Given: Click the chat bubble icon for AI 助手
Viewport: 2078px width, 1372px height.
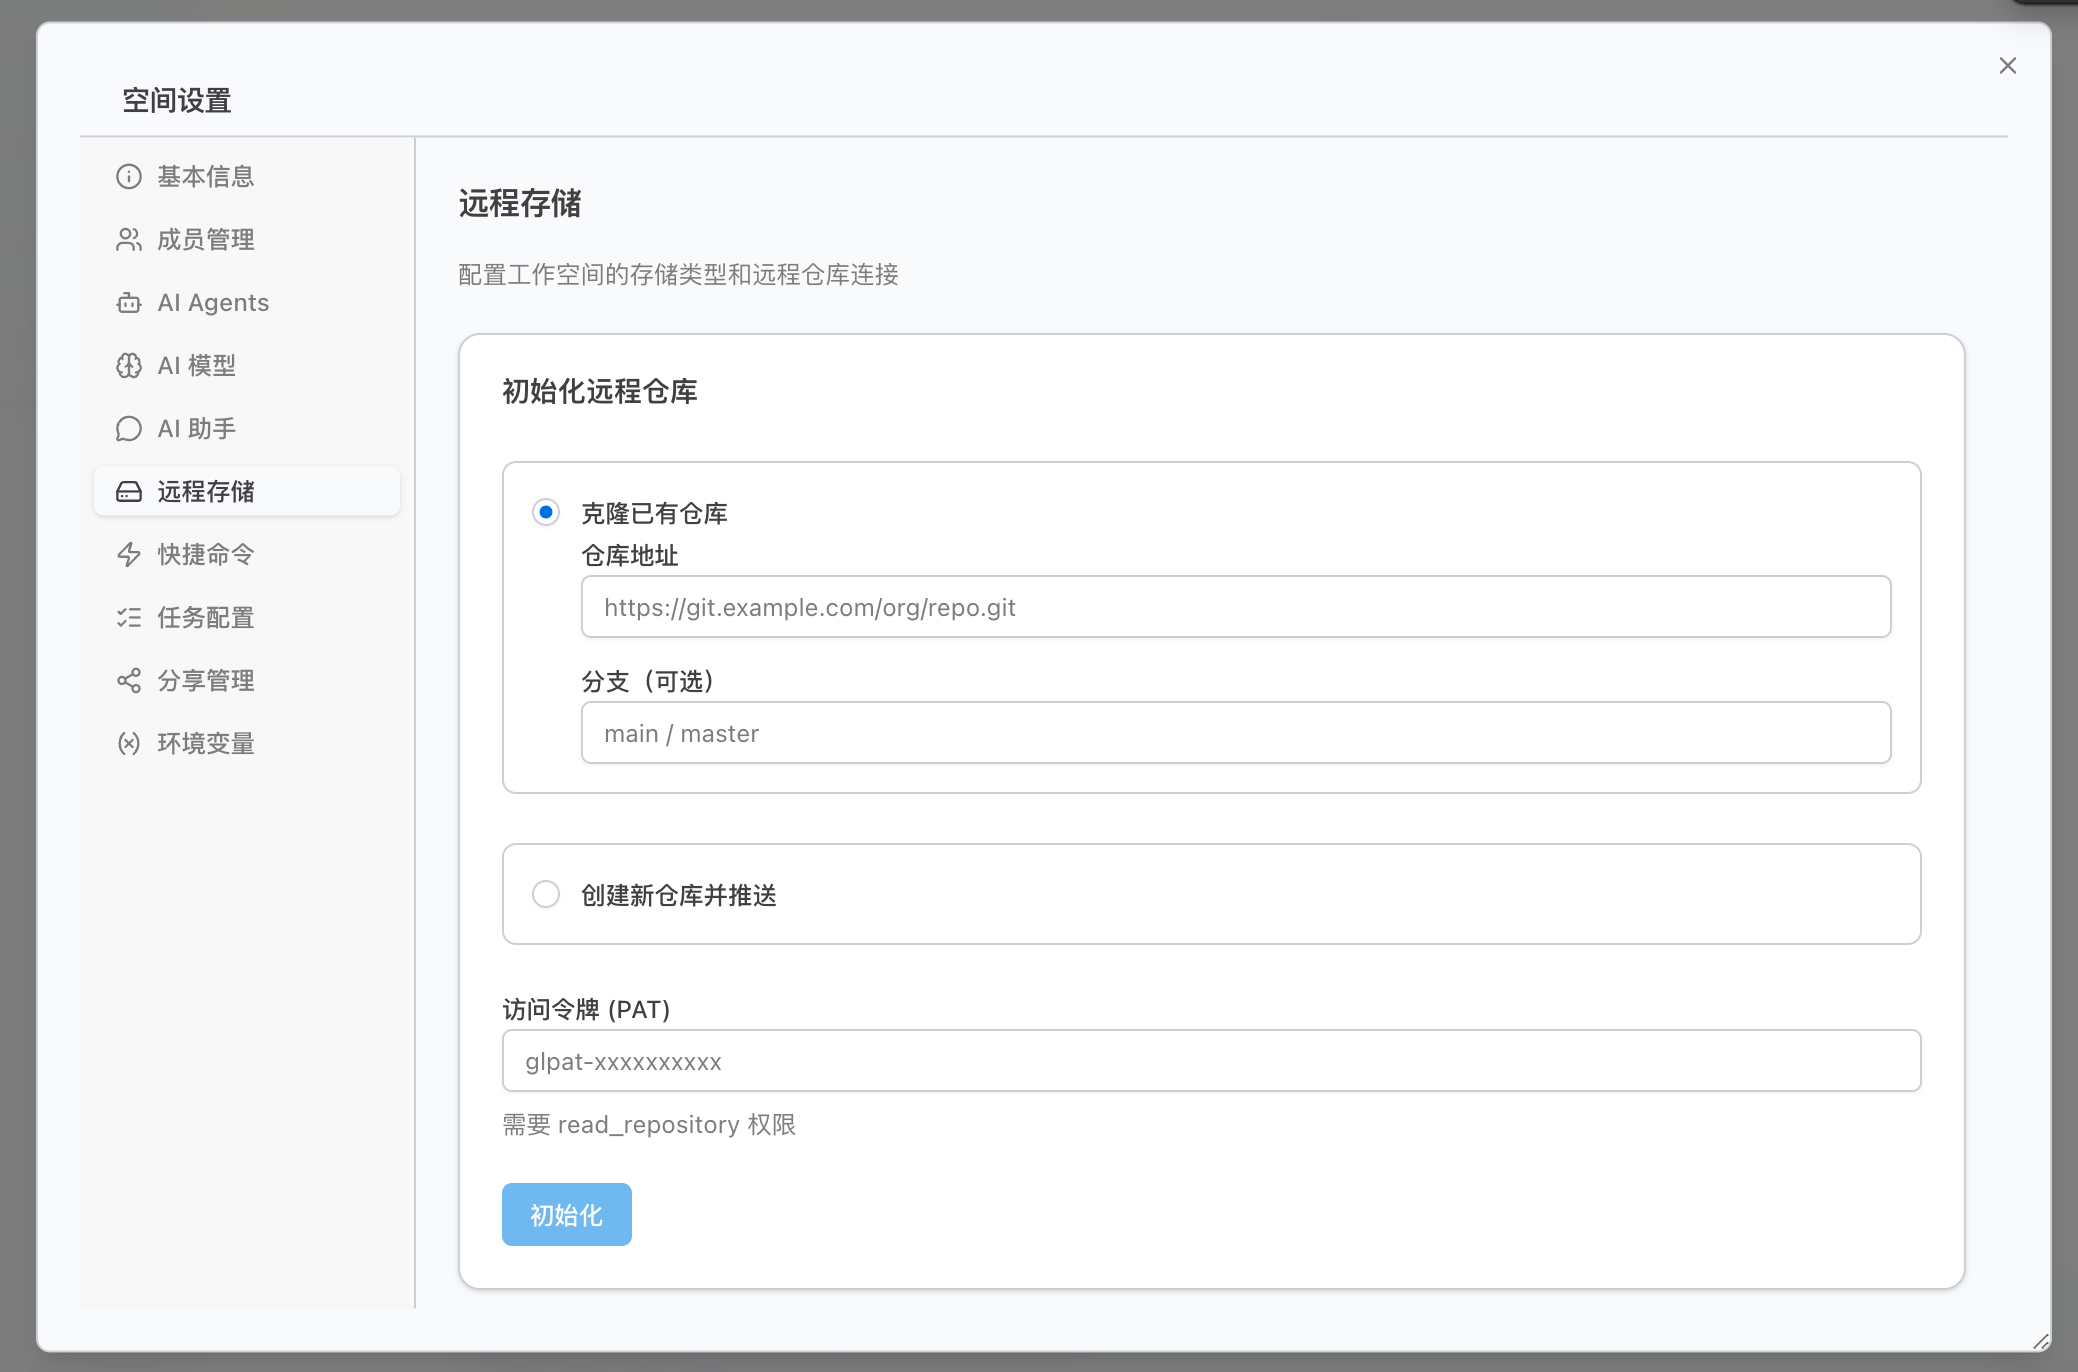Looking at the screenshot, I should point(129,428).
